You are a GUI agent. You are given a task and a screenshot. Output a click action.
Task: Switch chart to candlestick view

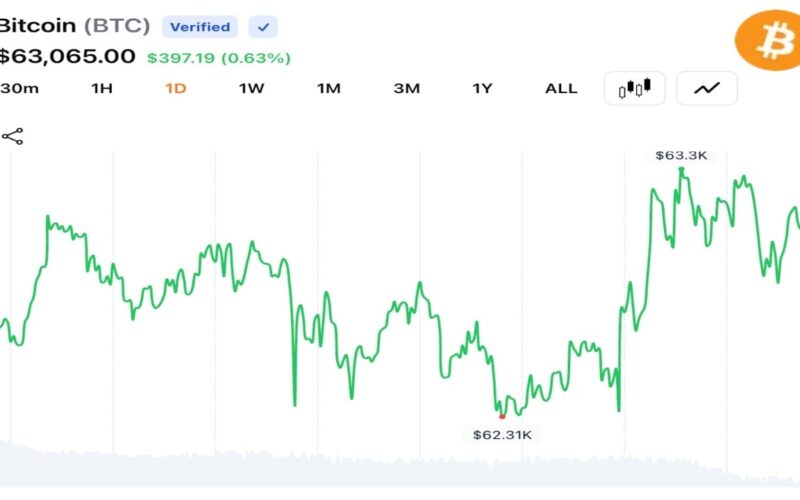click(635, 88)
